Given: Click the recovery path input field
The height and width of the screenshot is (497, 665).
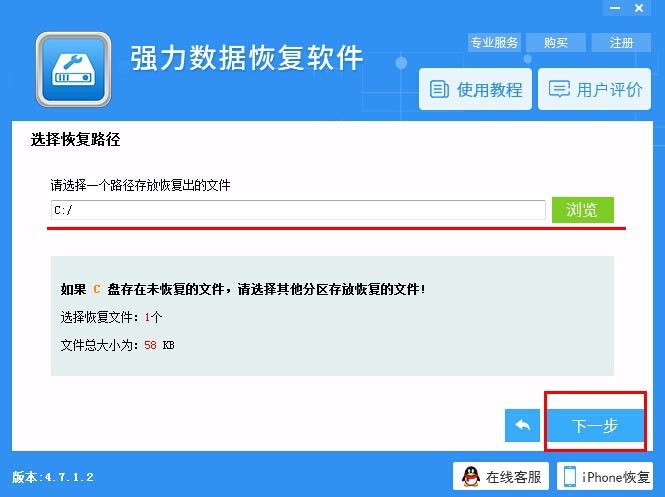Looking at the screenshot, I should (x=298, y=210).
